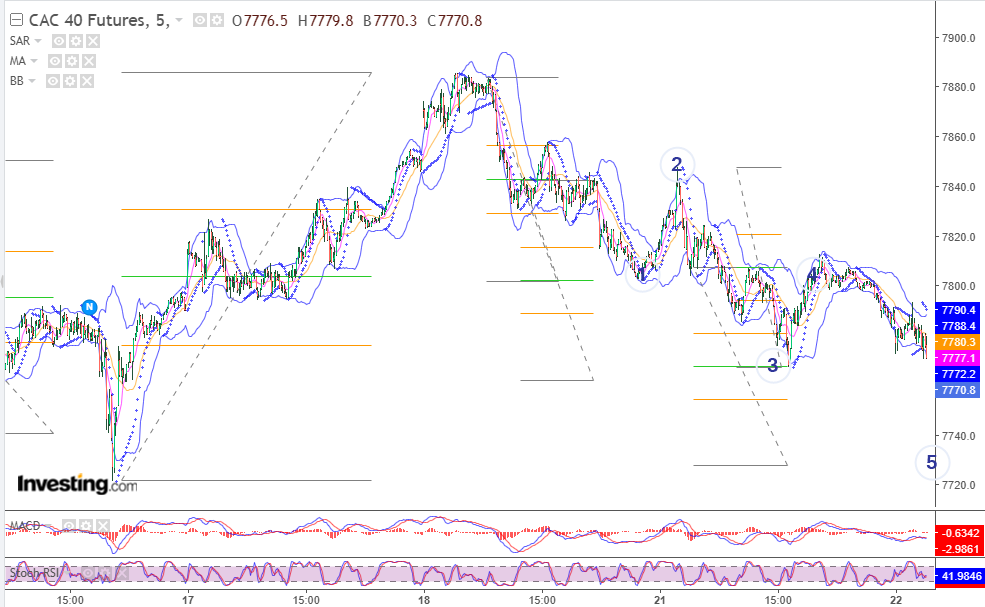Viewport: 985px width, 607px height.
Task: Click date label 21 on time axis
Action: pos(660,600)
